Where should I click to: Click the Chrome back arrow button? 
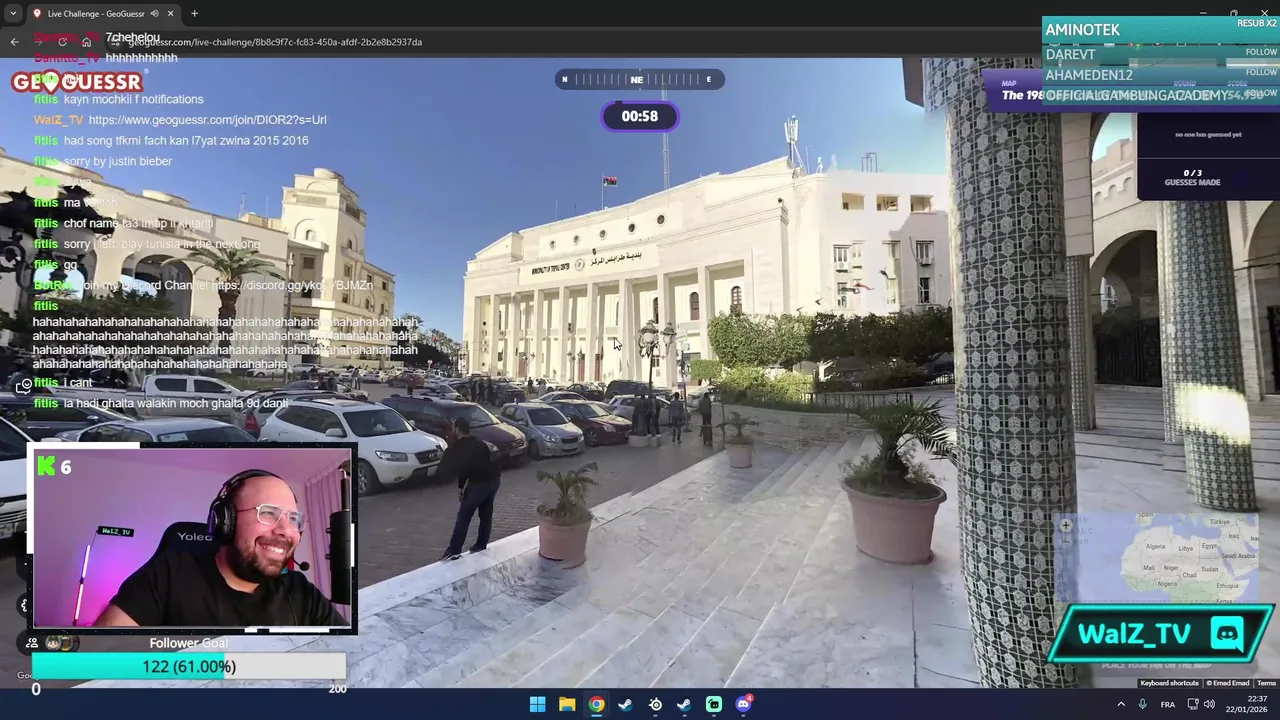click(14, 42)
